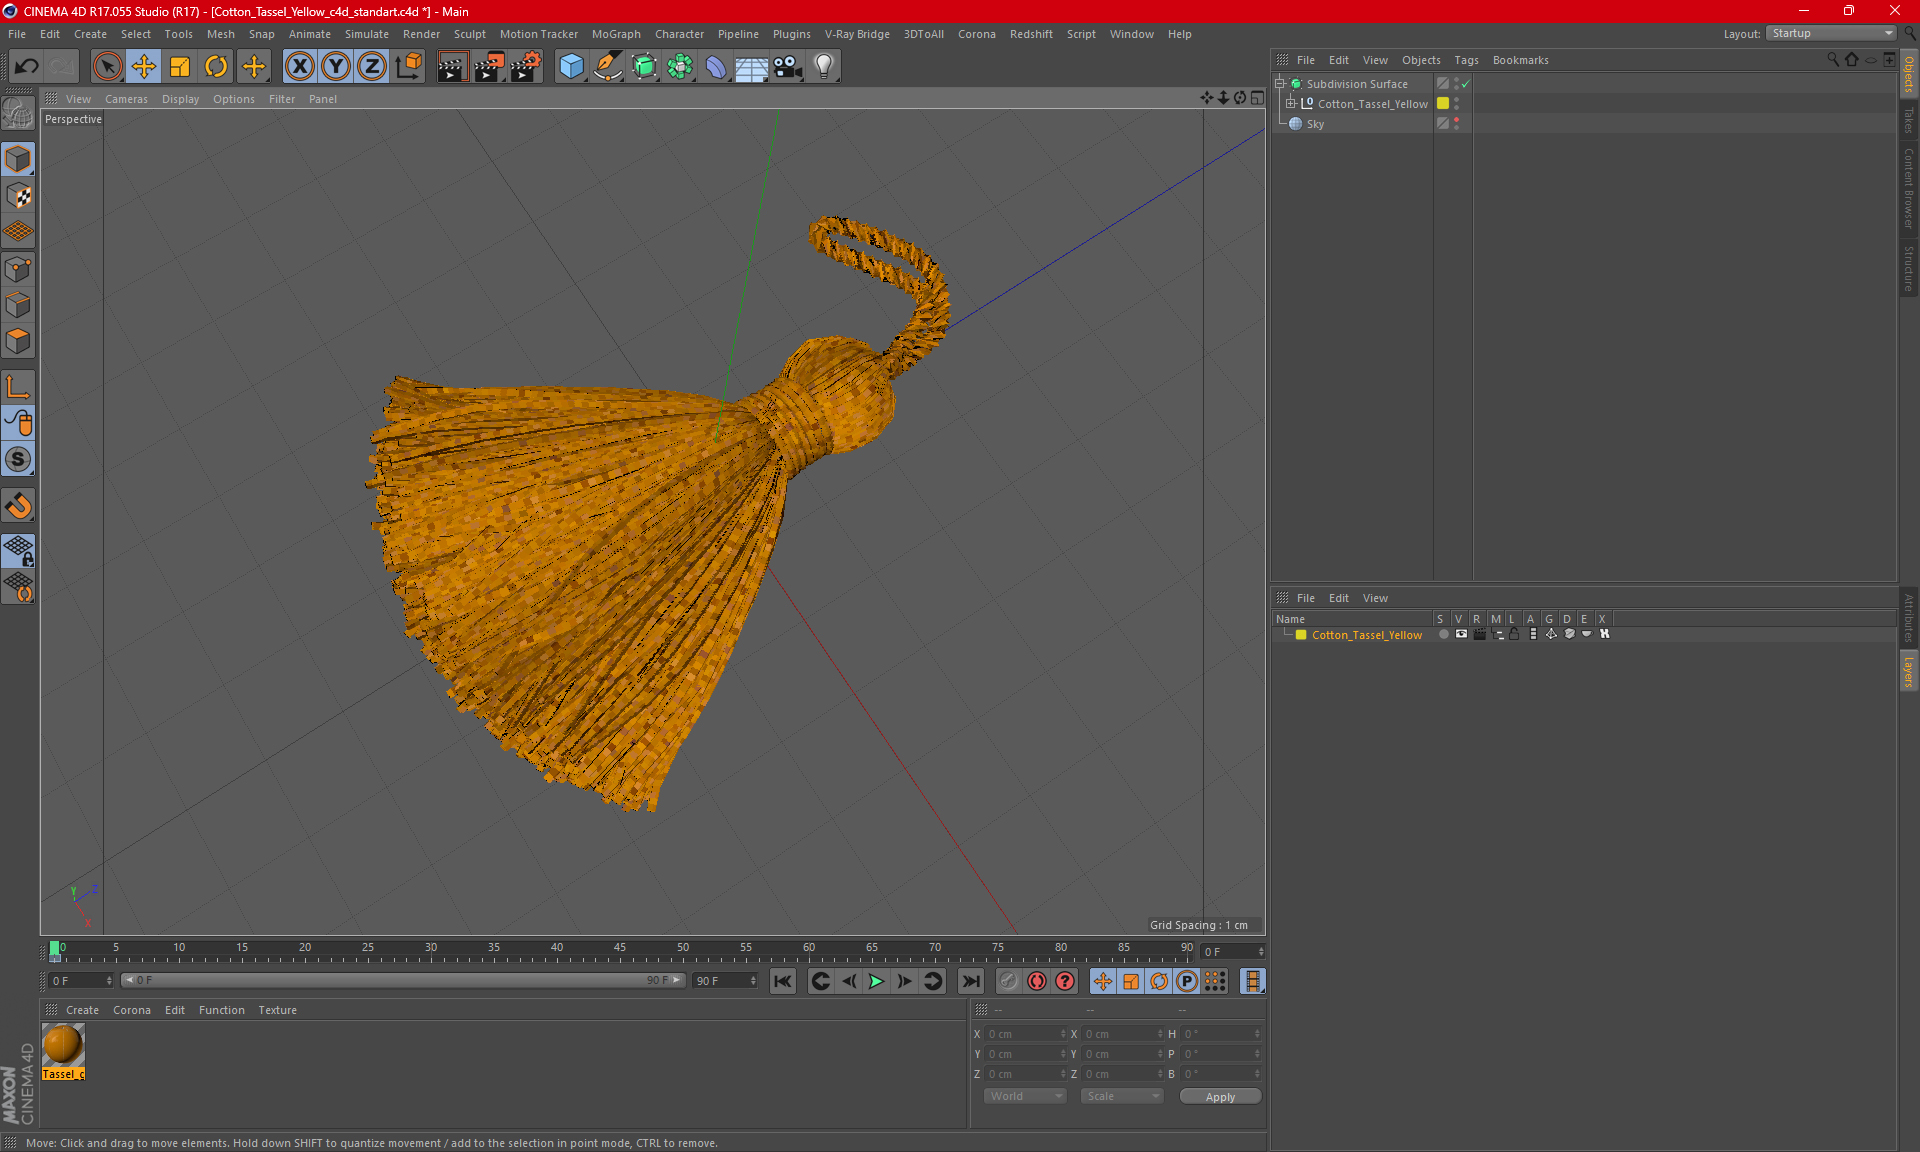Open material manager Create menu
This screenshot has height=1152, width=1920.
click(82, 1010)
